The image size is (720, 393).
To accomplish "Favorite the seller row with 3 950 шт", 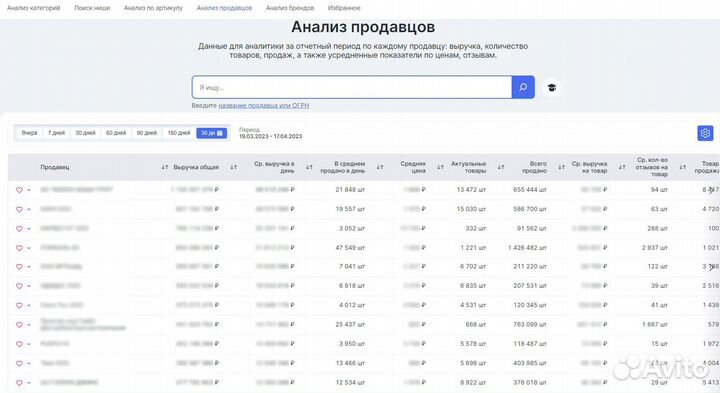I will pos(19,344).
